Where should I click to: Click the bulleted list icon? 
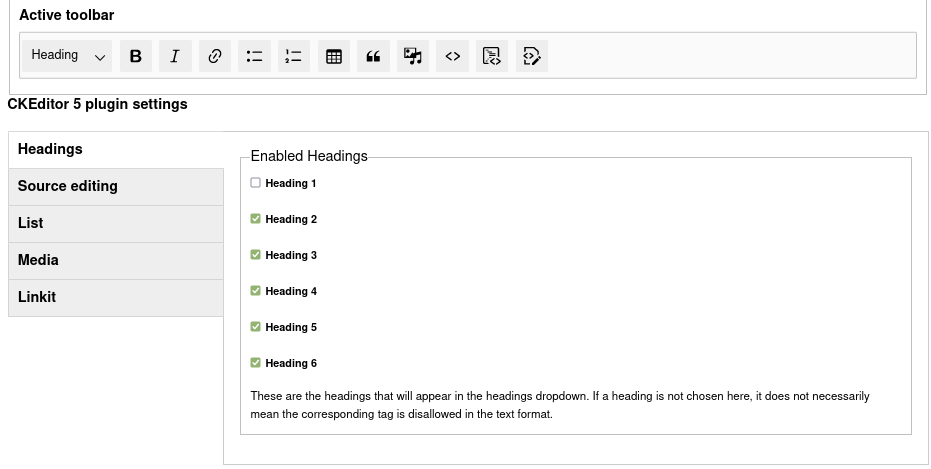click(254, 56)
